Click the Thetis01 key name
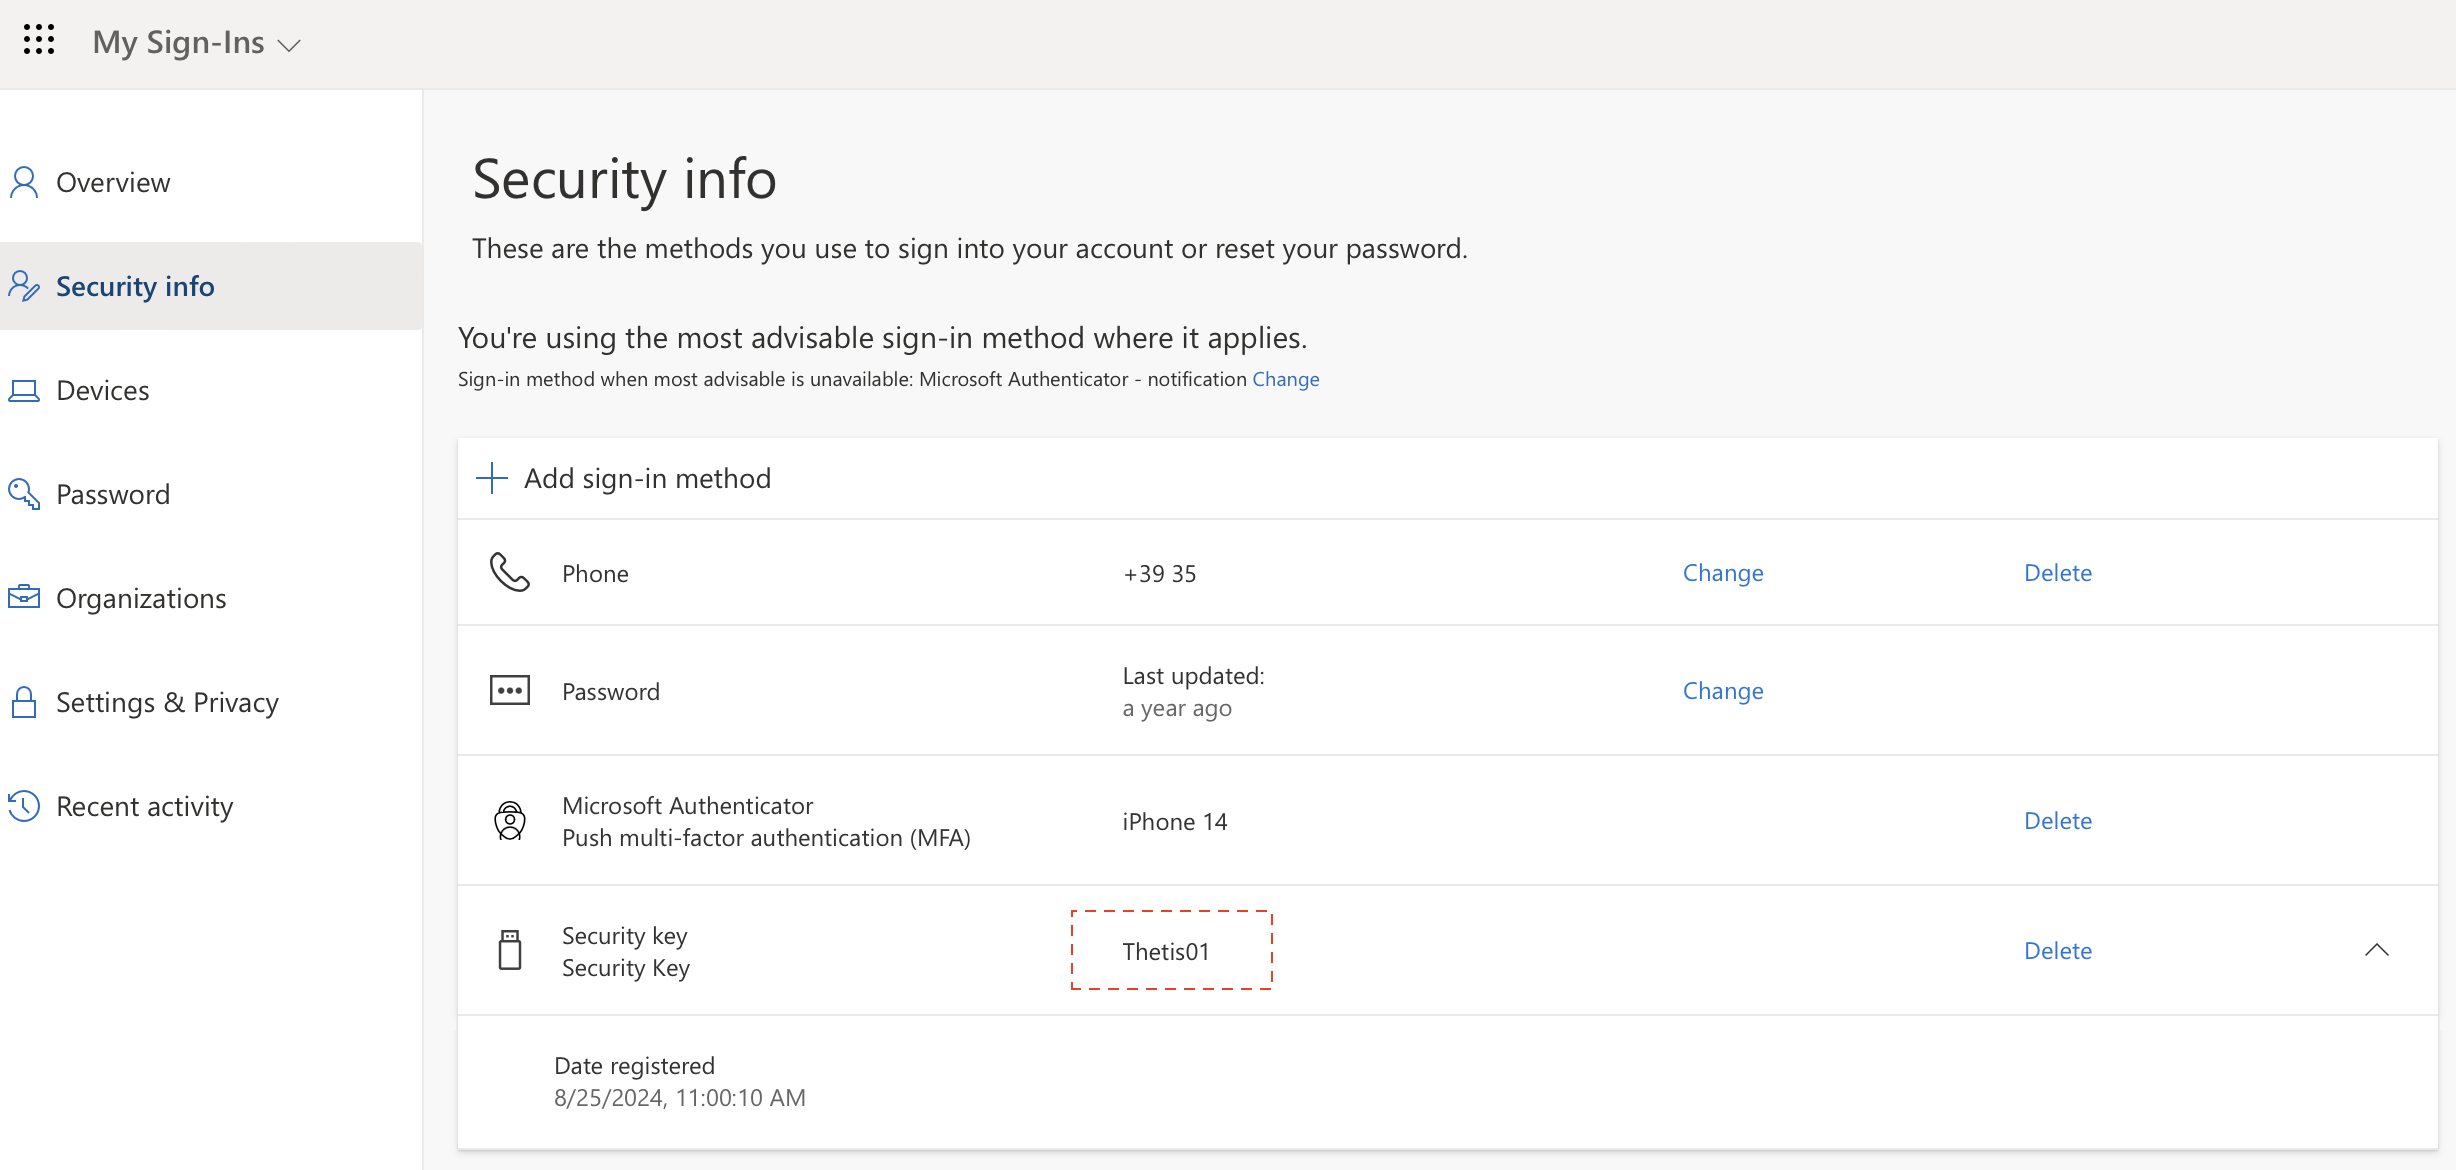Viewport: 2456px width, 1170px height. coord(1166,951)
